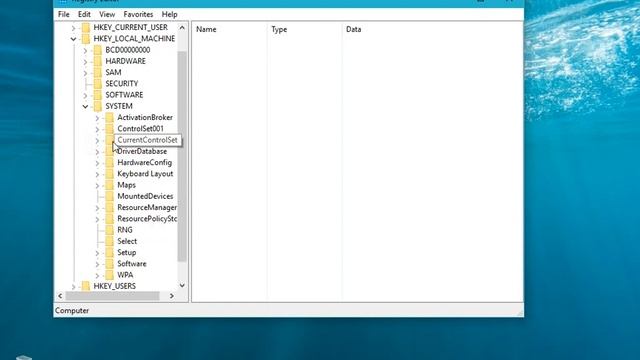Image resolution: width=640 pixels, height=360 pixels.
Task: Expand the HKEY_CURRENT_USER node
Action: 73,28
